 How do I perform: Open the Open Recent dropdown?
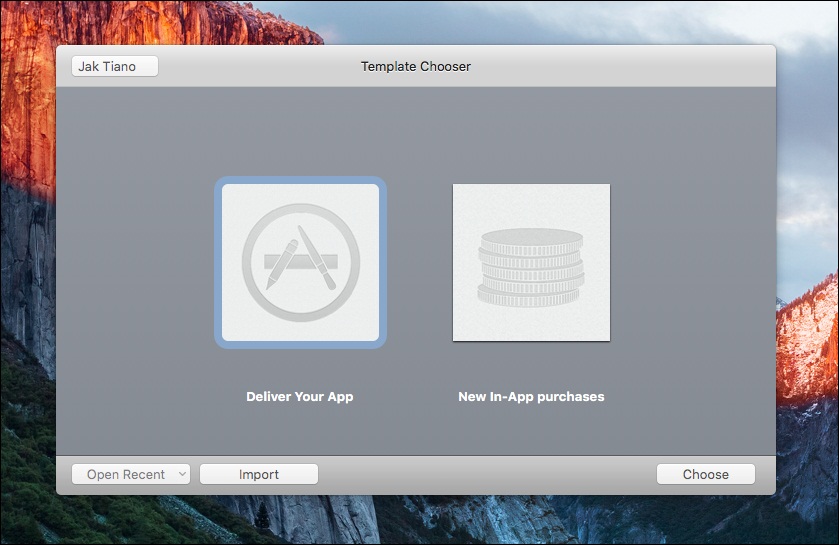[131, 474]
